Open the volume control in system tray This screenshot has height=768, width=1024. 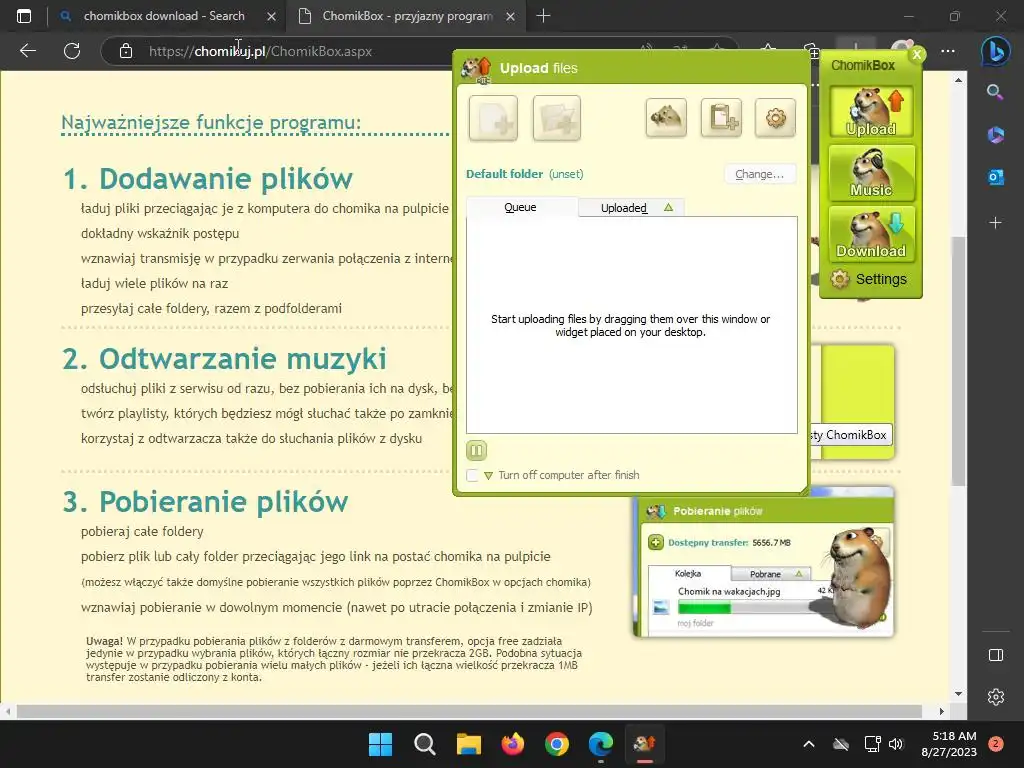click(896, 744)
